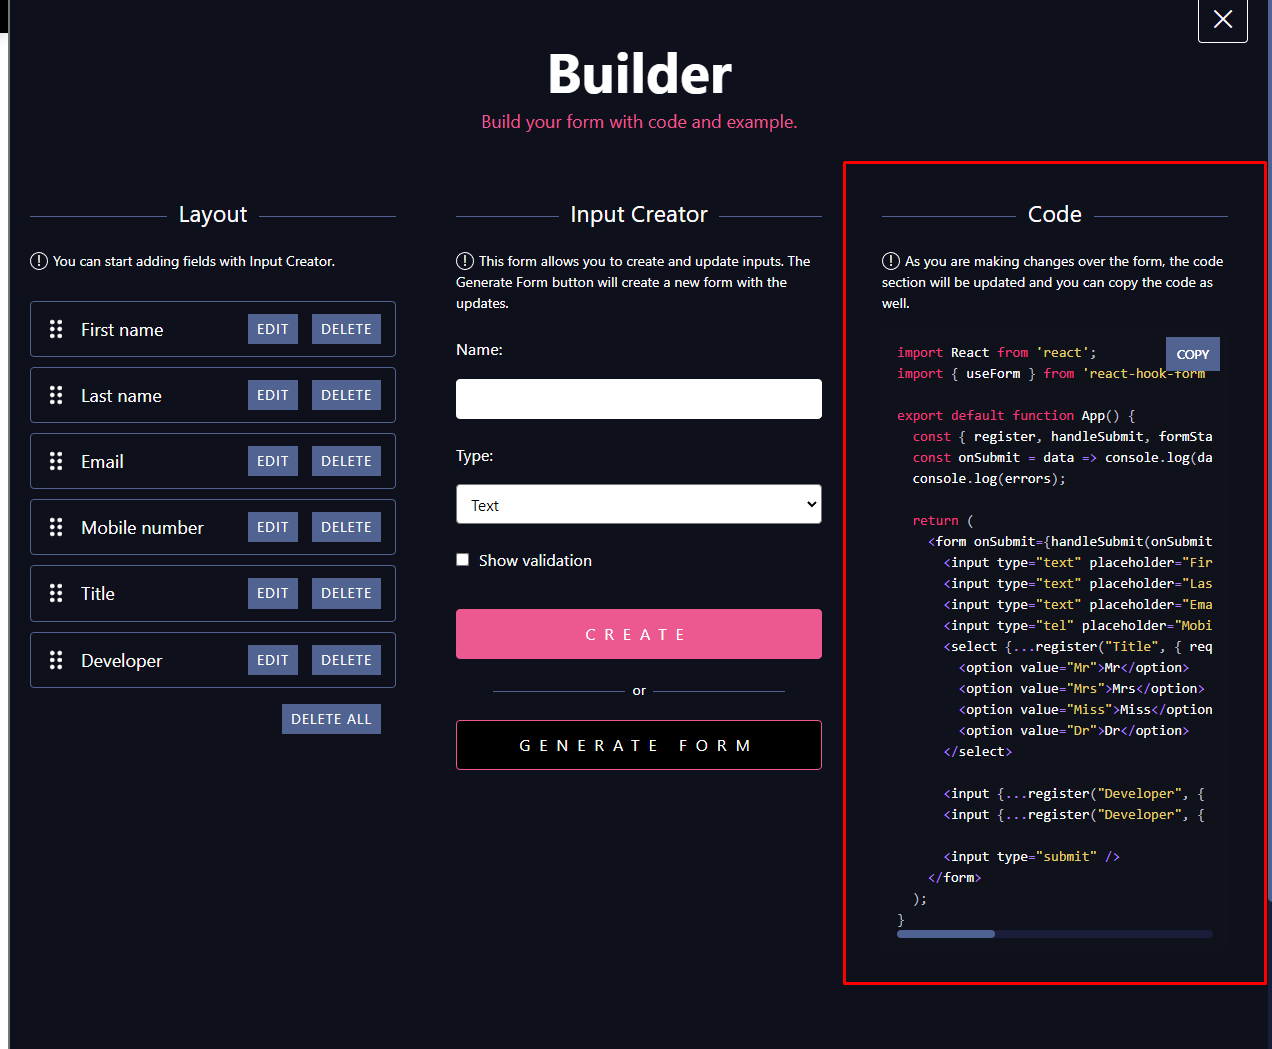Enable the Show validation checkbox
Screen dimensions: 1272x1049
tap(462, 560)
